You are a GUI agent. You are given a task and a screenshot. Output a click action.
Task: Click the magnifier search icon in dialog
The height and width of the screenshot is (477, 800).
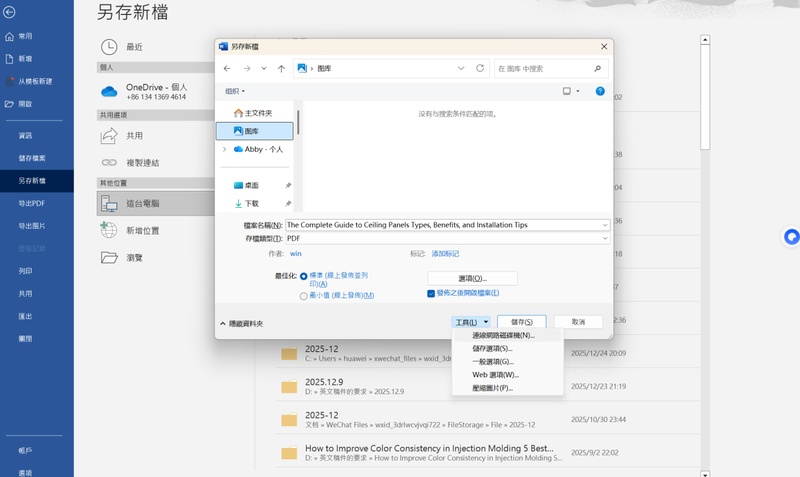pos(597,68)
